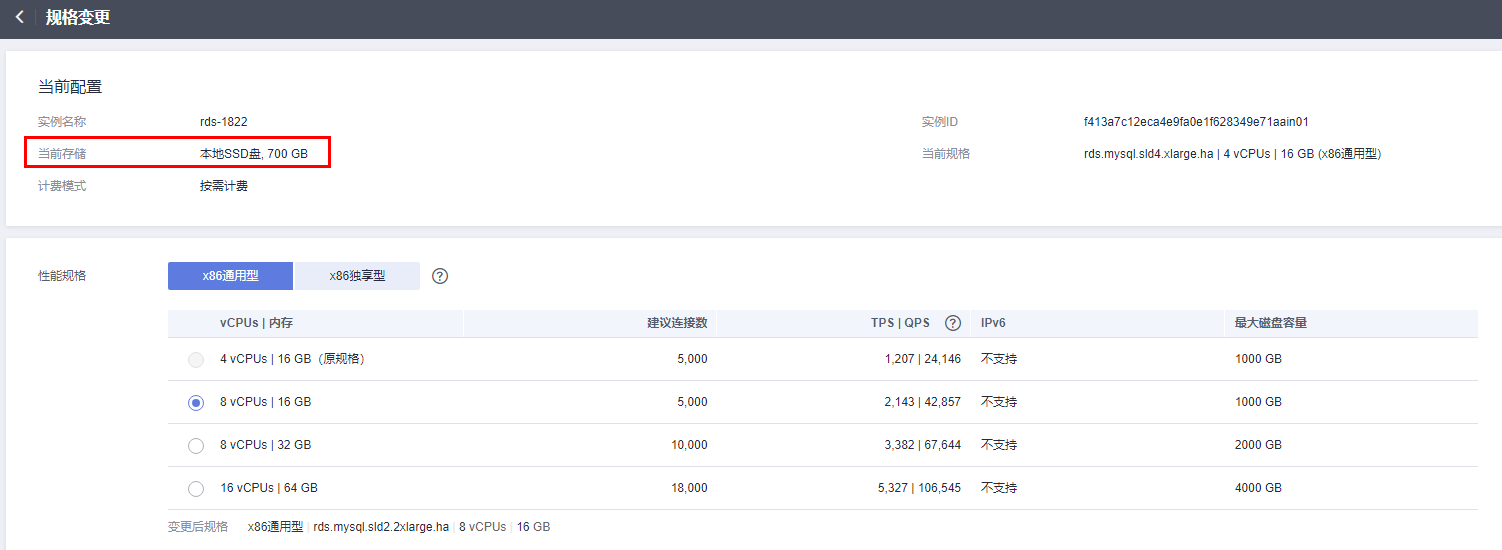Screen dimensions: 1502x550
Task: Click the question mark beside TPS | QPS
Action: [953, 323]
